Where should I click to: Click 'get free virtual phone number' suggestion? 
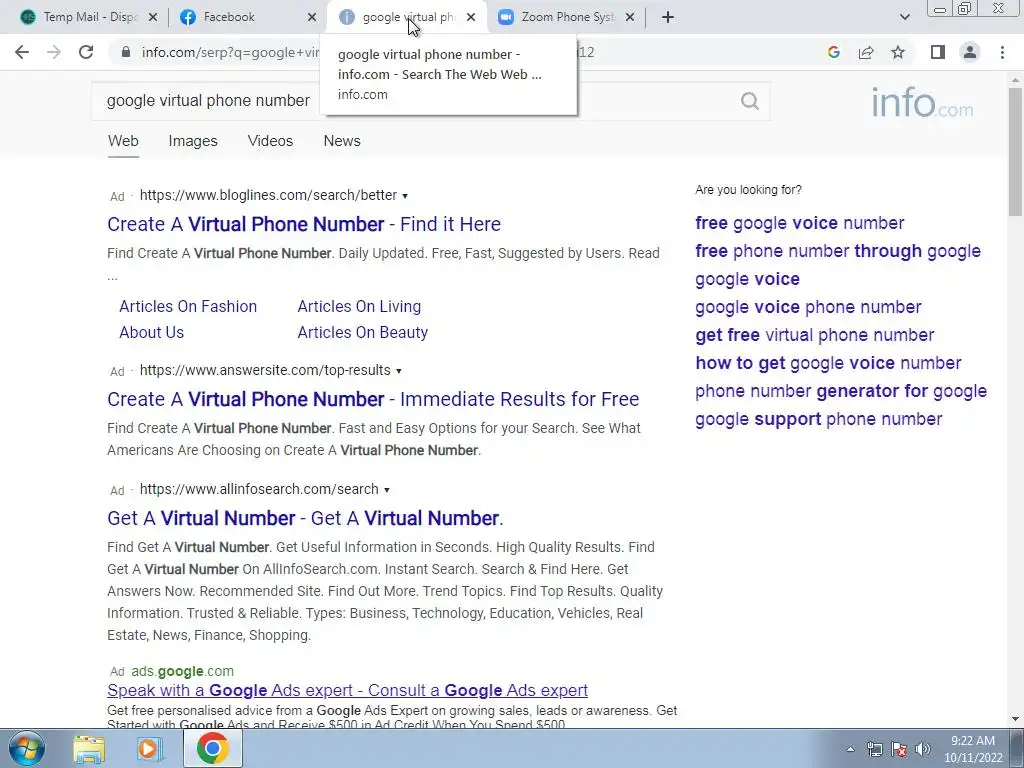[814, 335]
